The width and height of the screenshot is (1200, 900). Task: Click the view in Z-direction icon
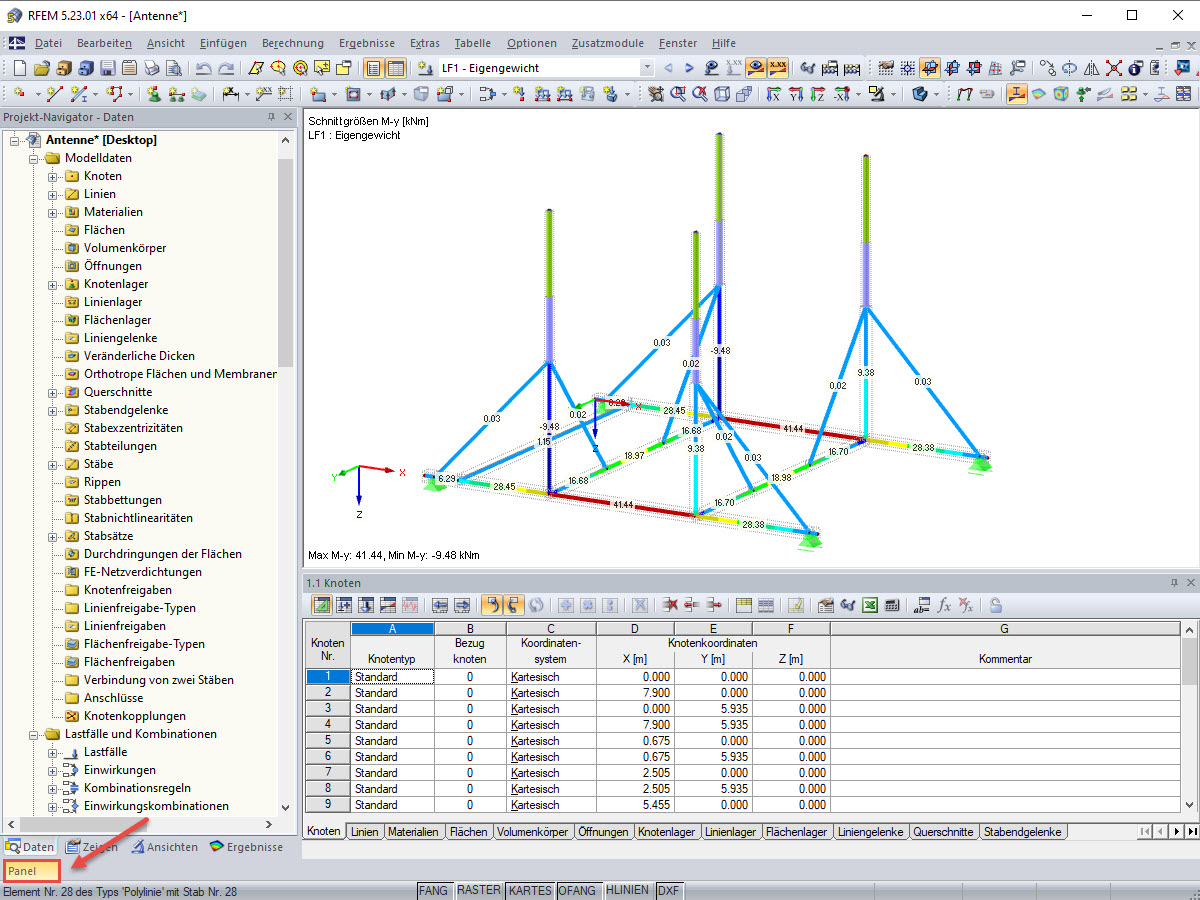click(818, 94)
